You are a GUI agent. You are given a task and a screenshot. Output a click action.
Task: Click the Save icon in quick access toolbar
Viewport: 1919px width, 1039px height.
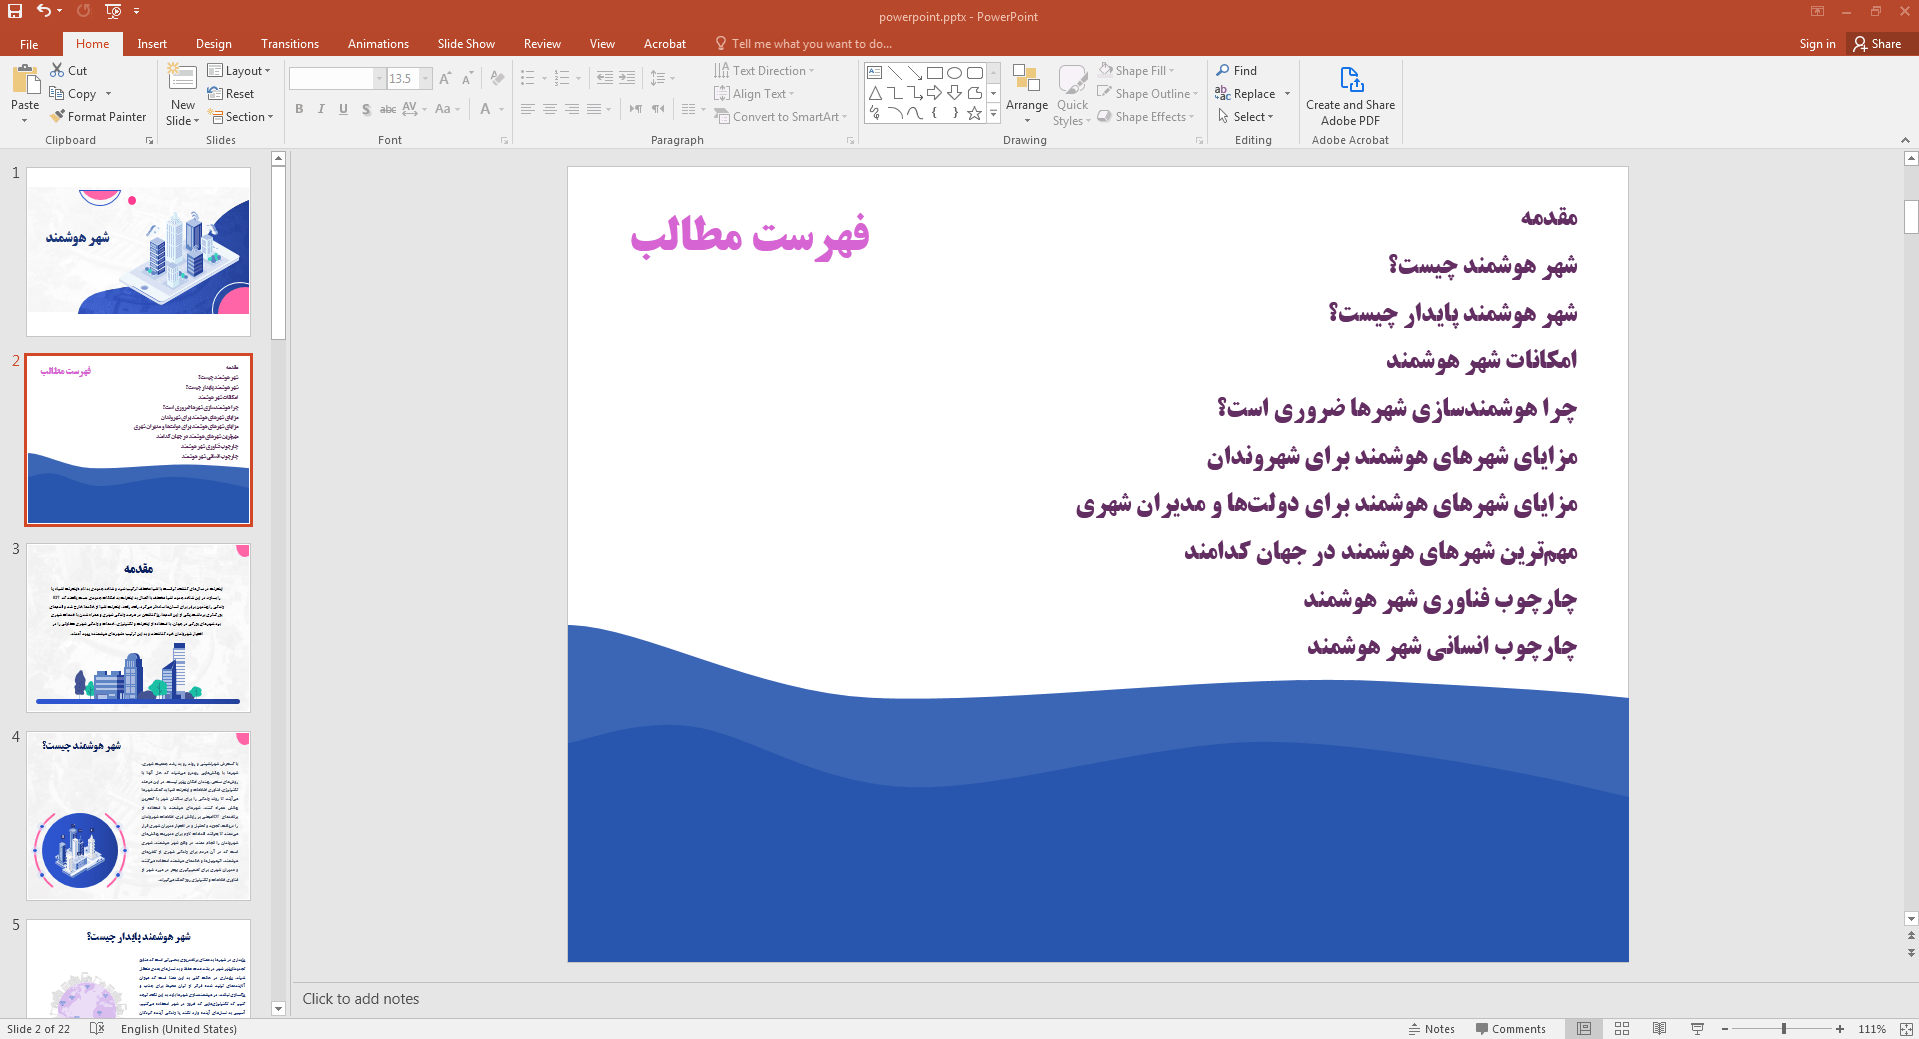pyautogui.click(x=15, y=11)
